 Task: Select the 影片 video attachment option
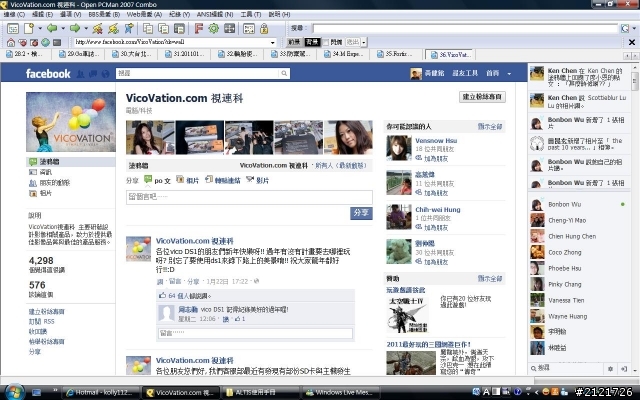[x=258, y=180]
